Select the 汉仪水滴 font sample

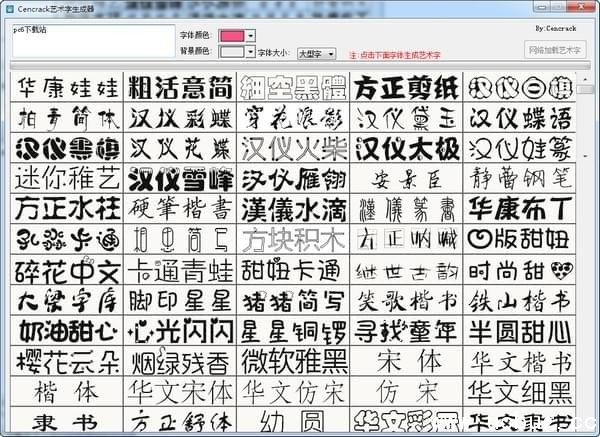coord(293,209)
